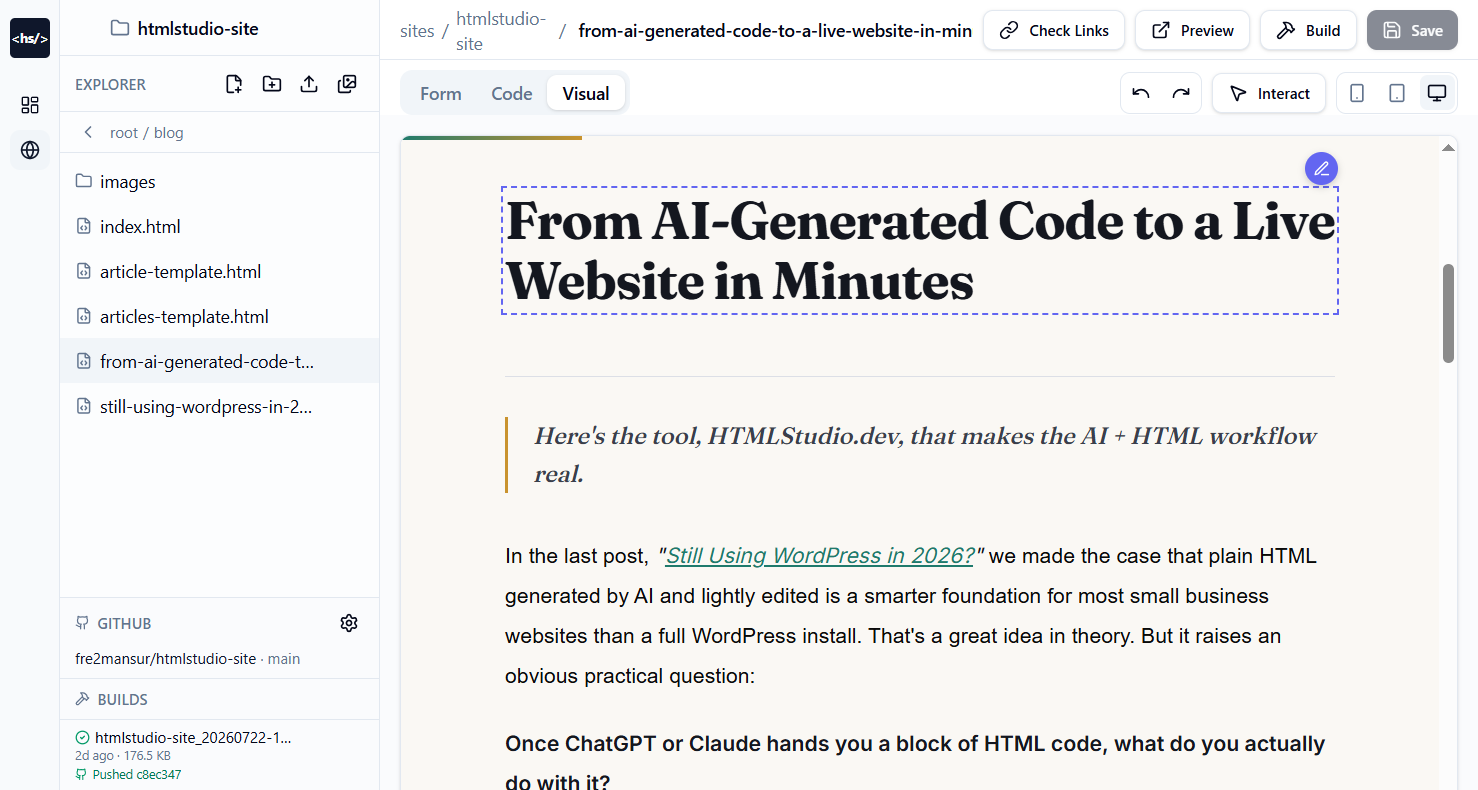Open article-template.html file
The width and height of the screenshot is (1478, 790).
[219, 271]
